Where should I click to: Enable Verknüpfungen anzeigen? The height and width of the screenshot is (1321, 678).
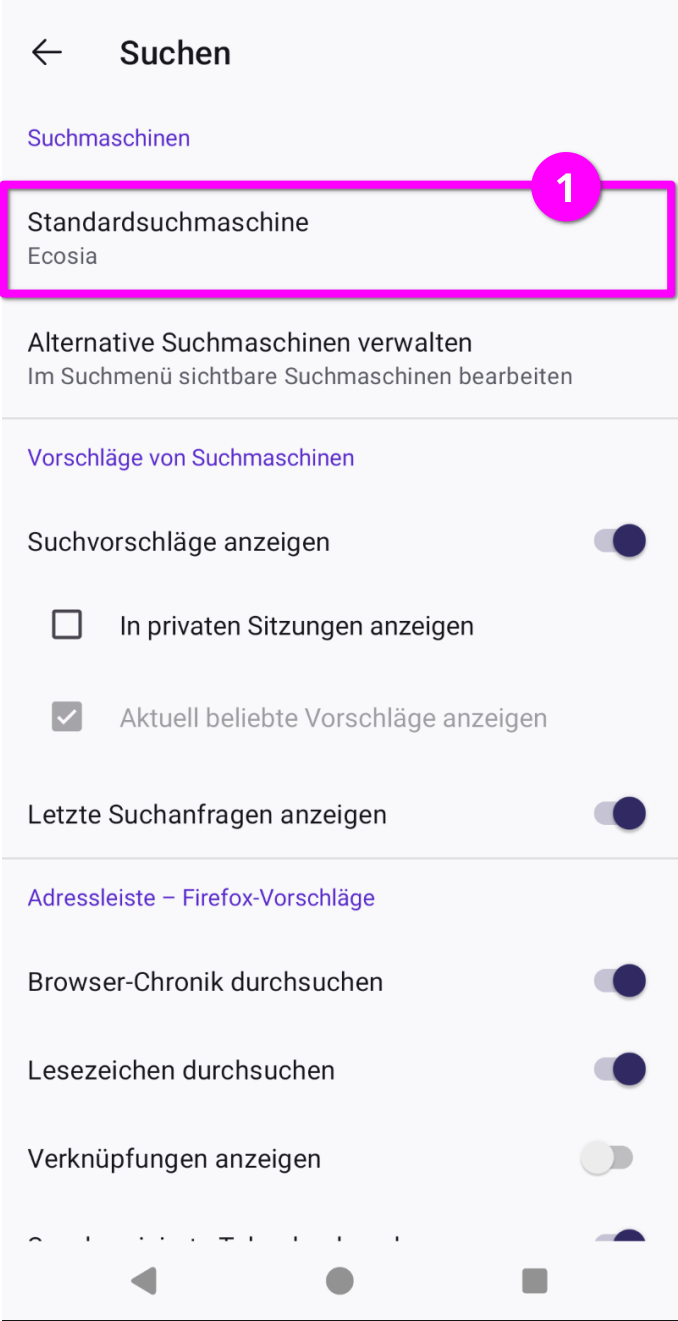(x=609, y=1157)
